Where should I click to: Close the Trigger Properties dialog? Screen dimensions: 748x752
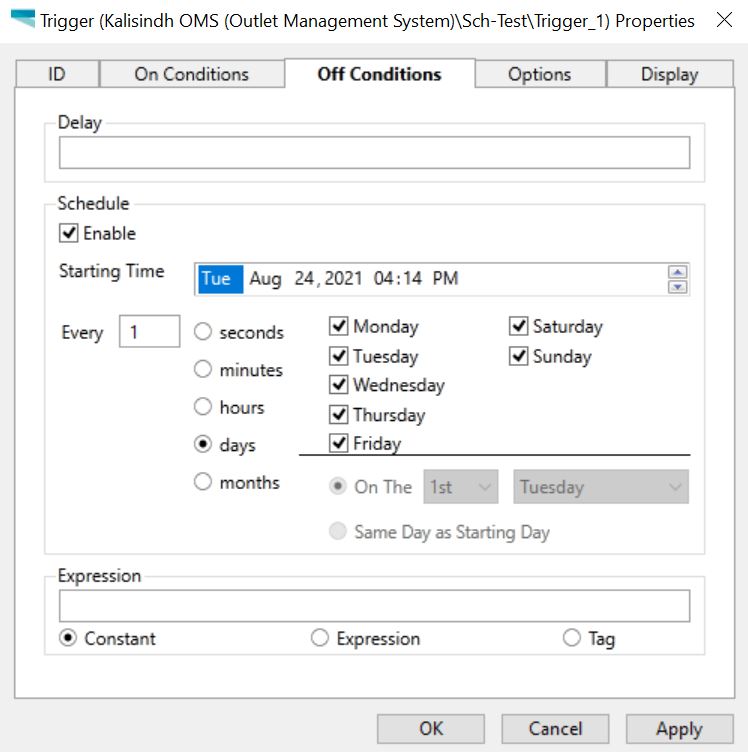click(724, 20)
